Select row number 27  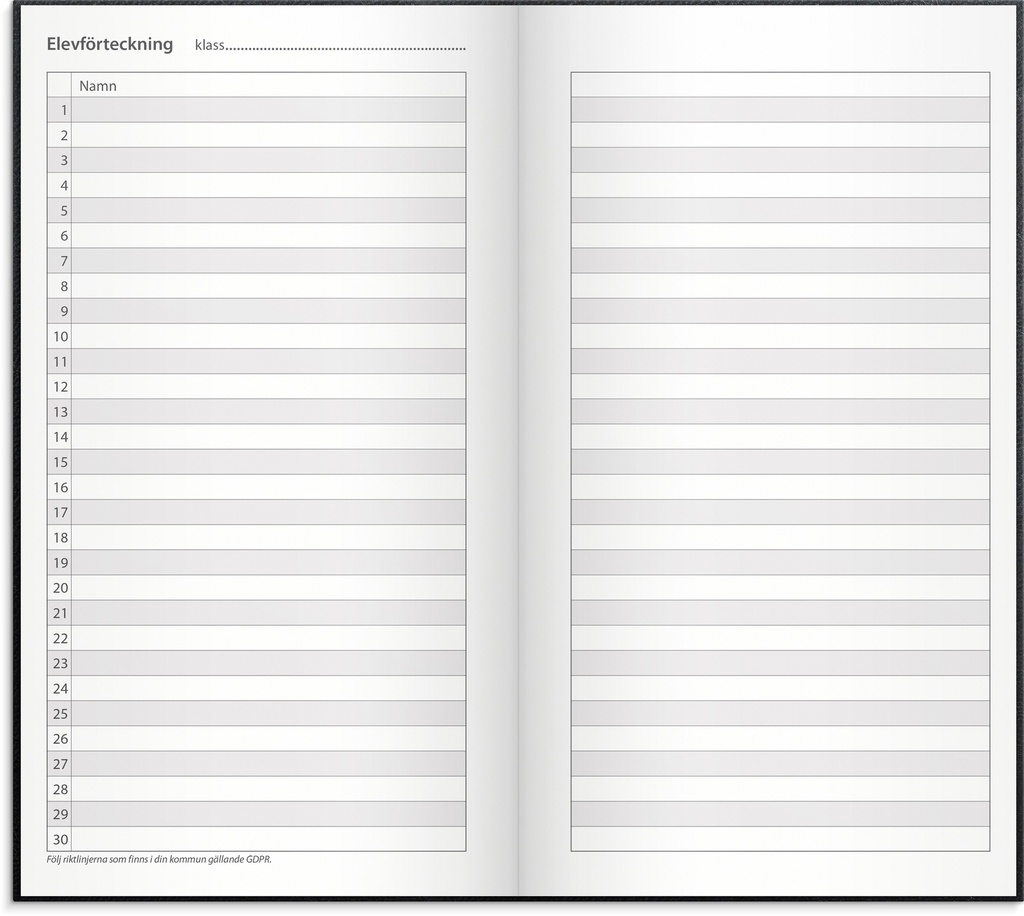(x=256, y=763)
